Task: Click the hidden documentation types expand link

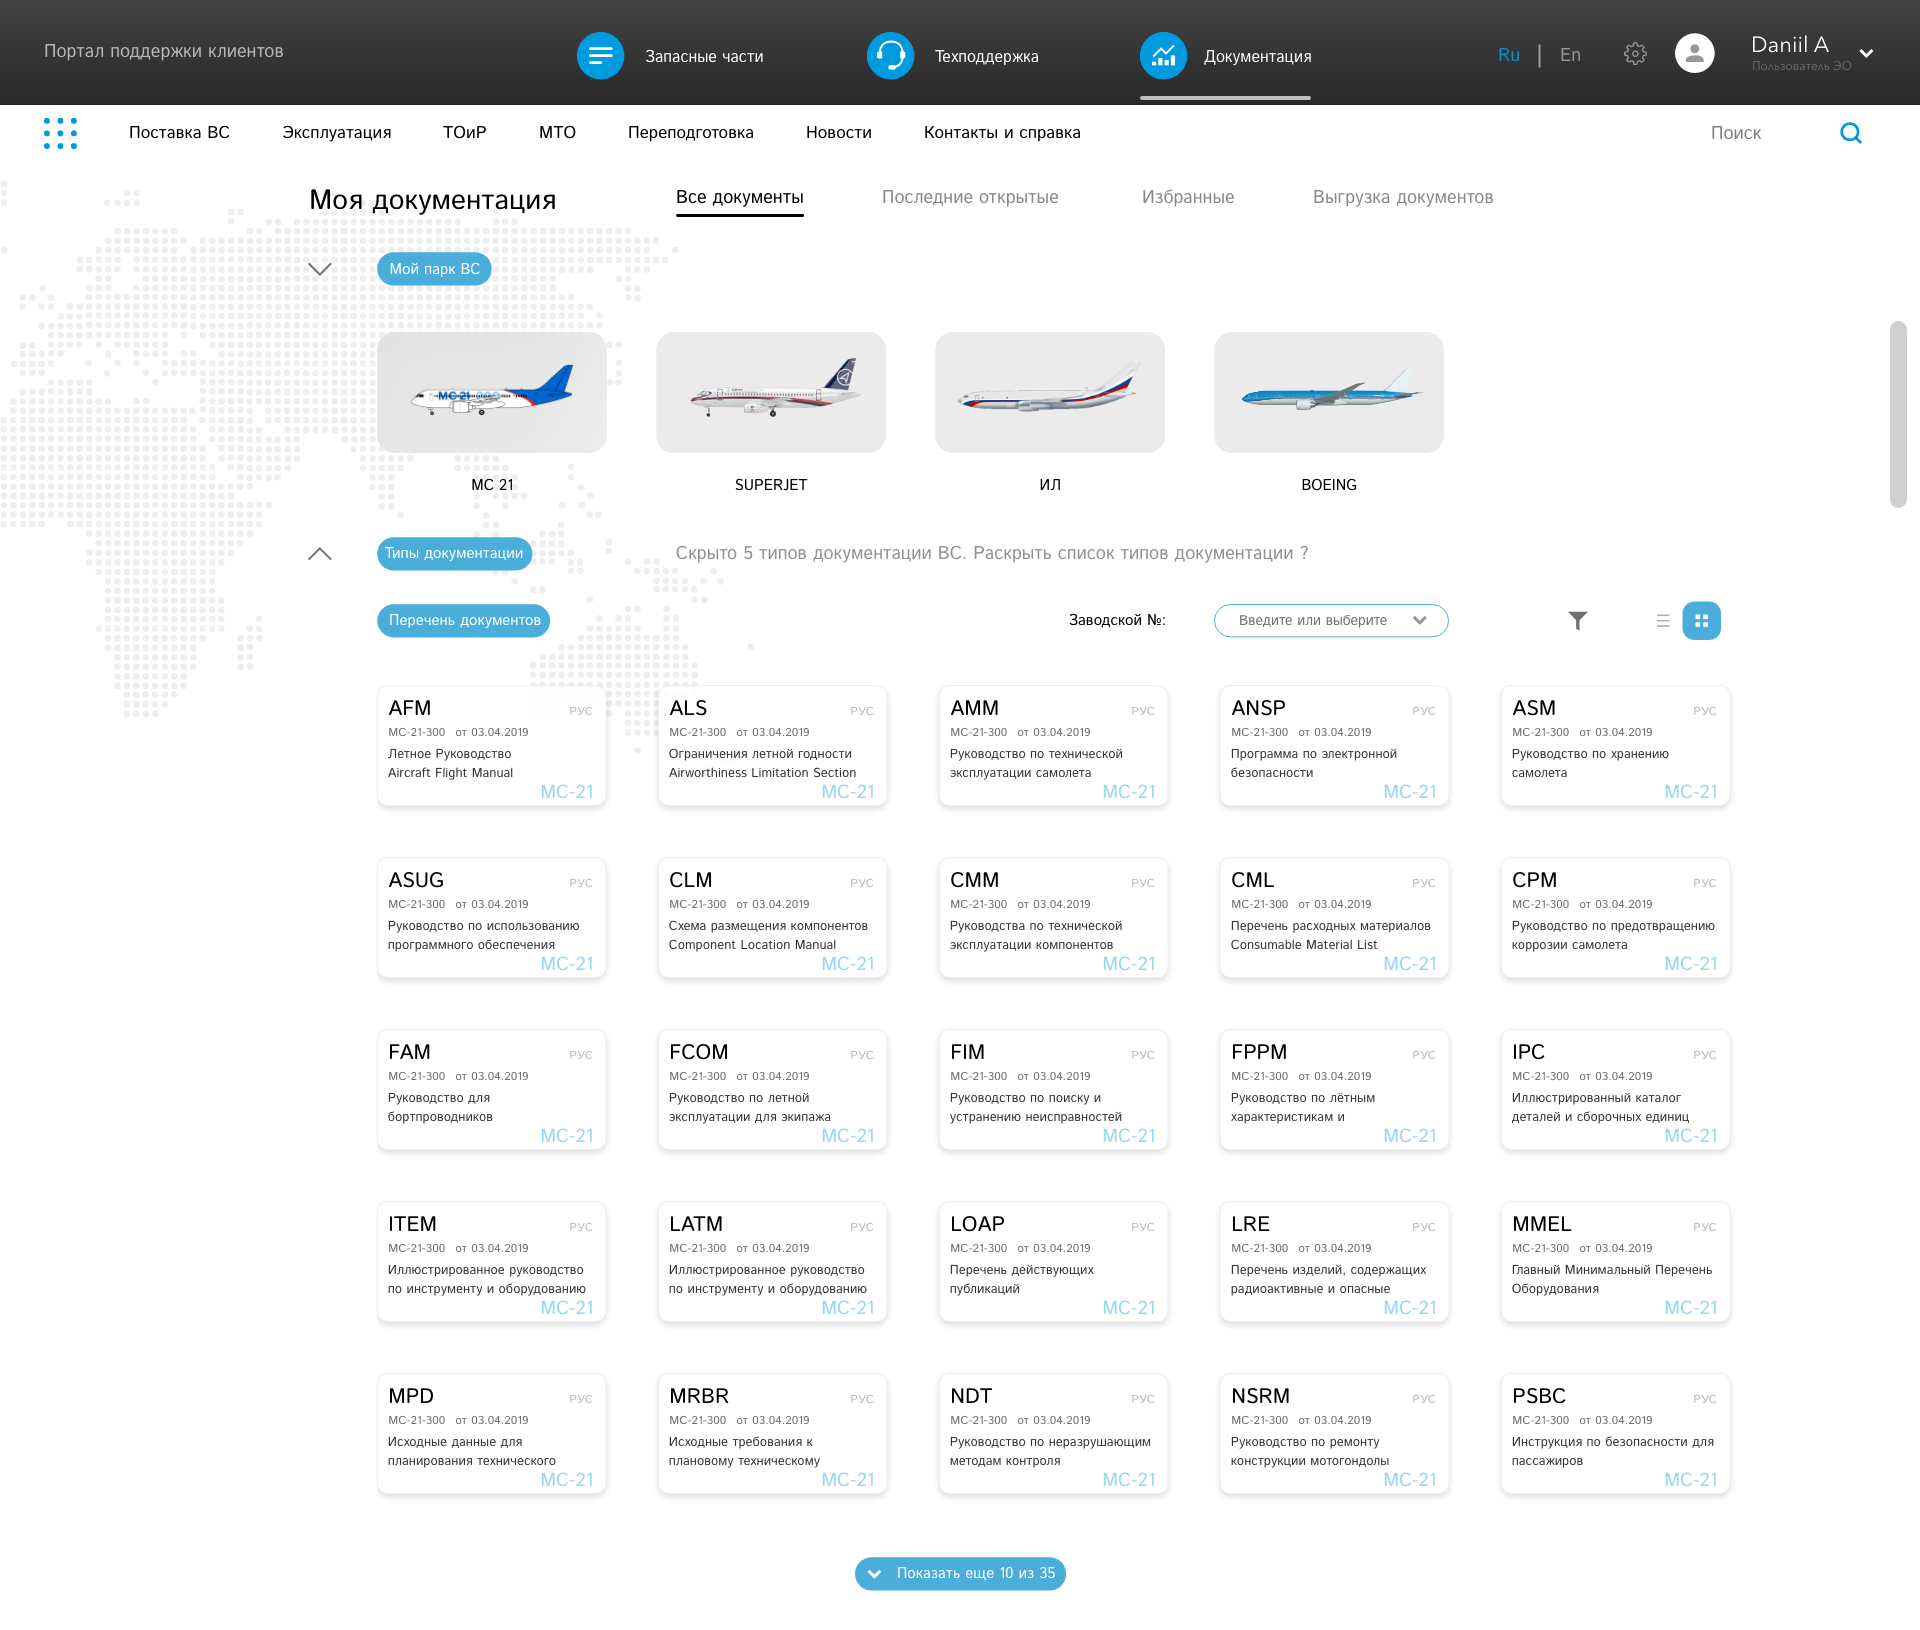Action: (x=992, y=554)
